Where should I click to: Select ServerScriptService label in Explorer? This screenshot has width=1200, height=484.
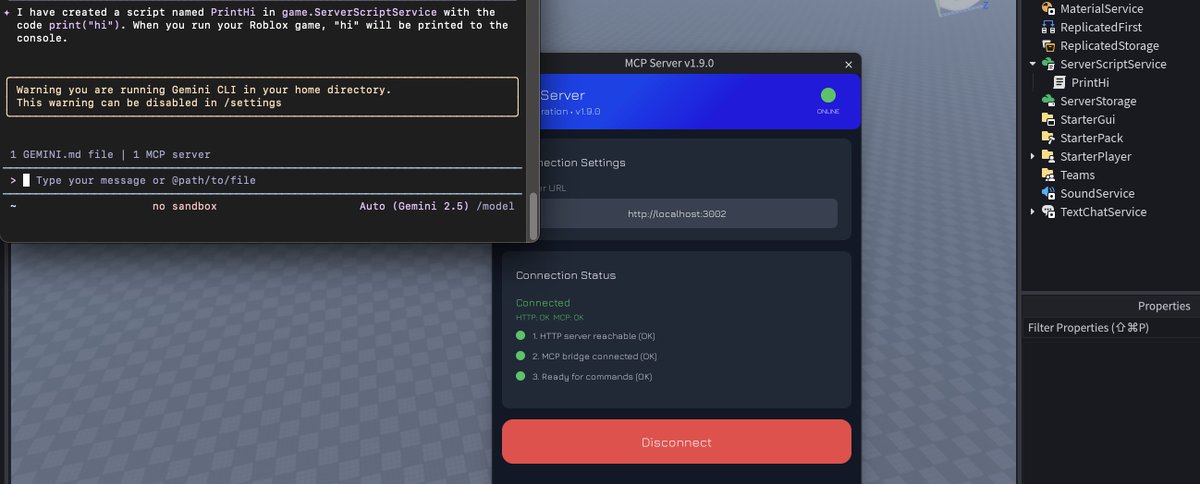pos(1113,64)
